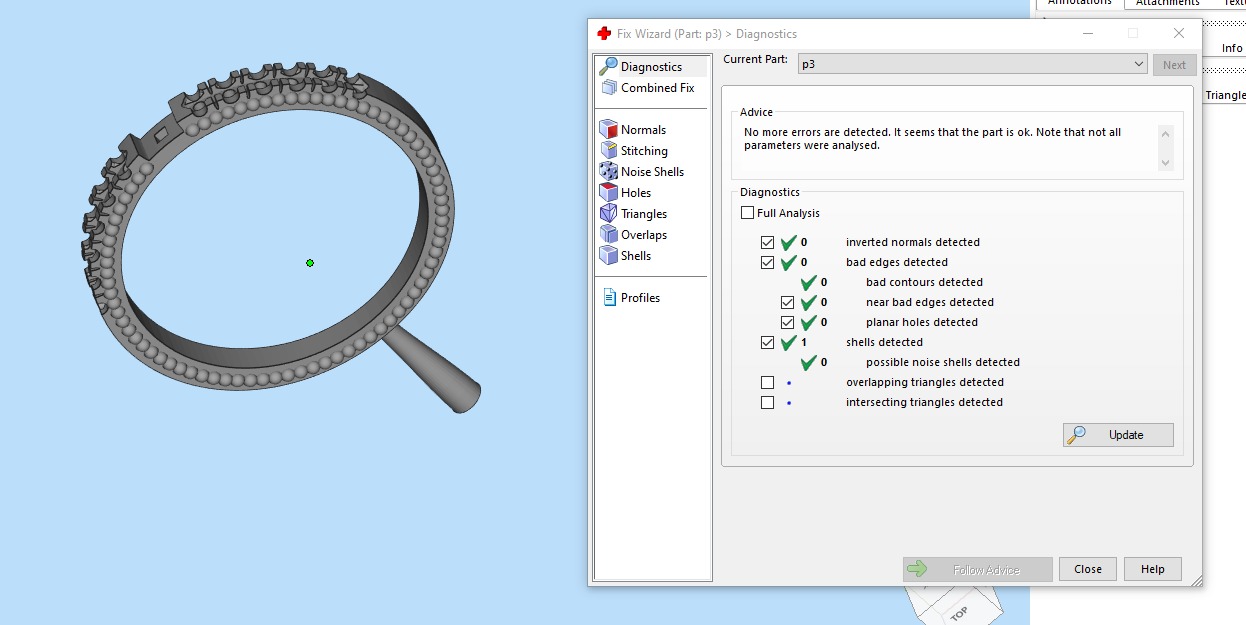Open the Profiles document icon
The height and width of the screenshot is (625, 1246).
click(x=609, y=297)
